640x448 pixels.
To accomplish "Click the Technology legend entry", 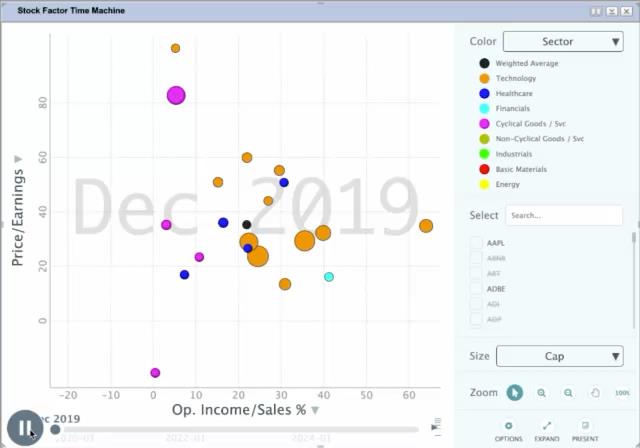I will 515,78.
